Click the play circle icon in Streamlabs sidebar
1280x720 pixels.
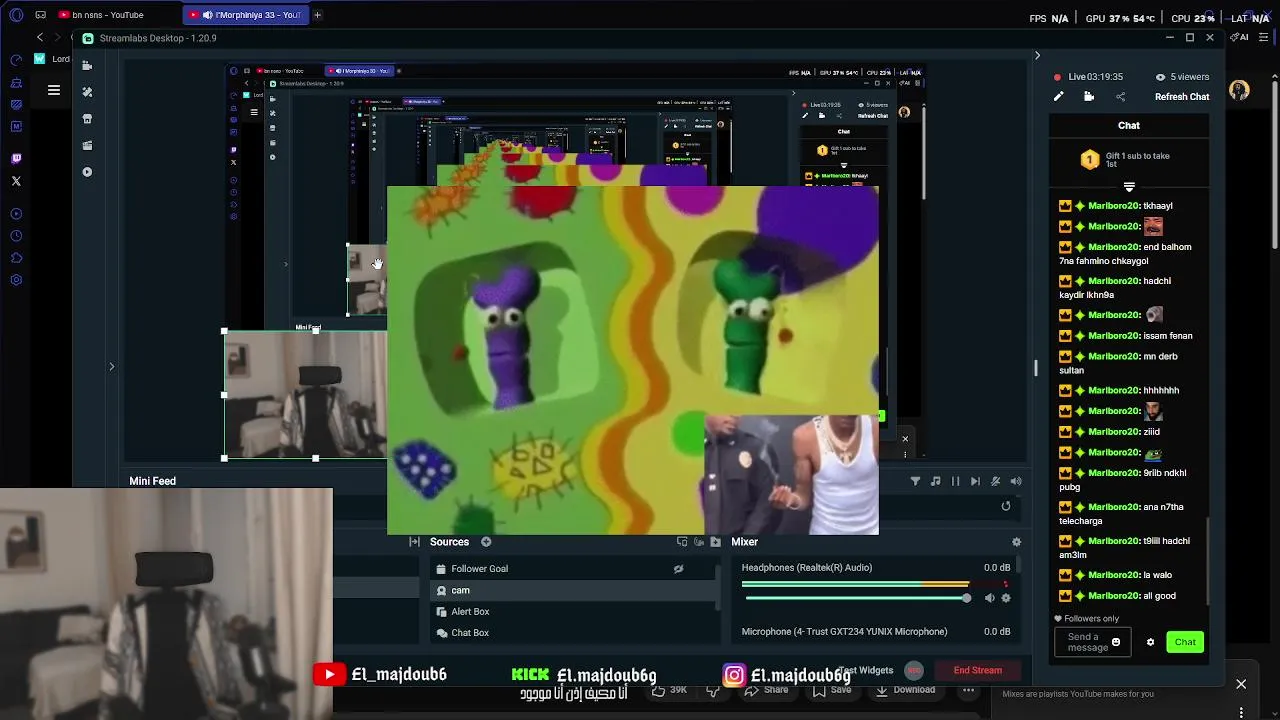pyautogui.click(x=88, y=172)
